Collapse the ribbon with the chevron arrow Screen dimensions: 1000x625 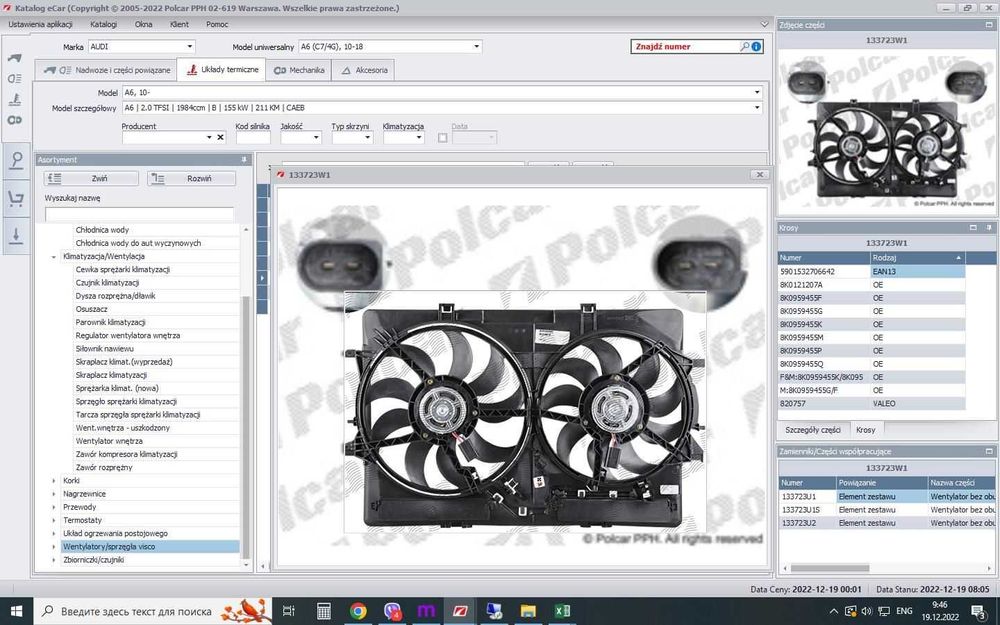click(764, 24)
